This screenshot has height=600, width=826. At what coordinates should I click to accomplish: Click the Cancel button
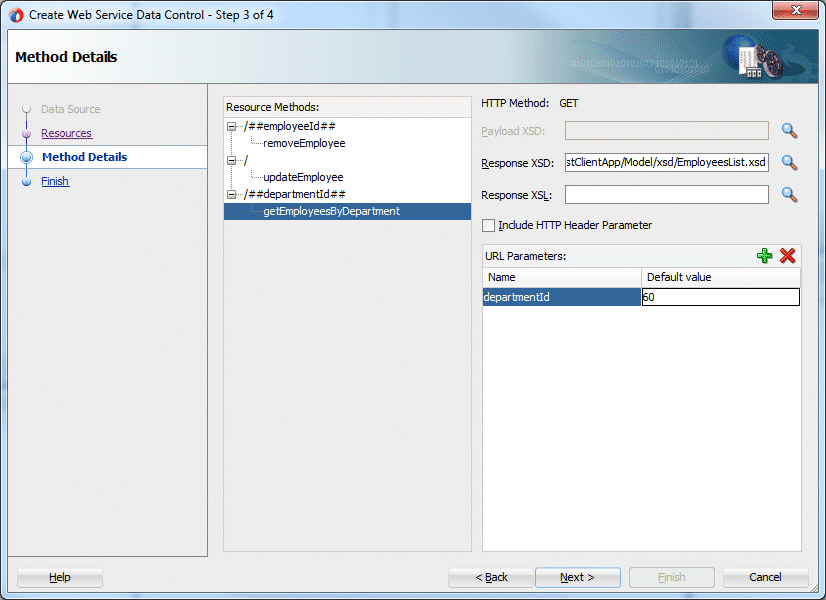765,577
